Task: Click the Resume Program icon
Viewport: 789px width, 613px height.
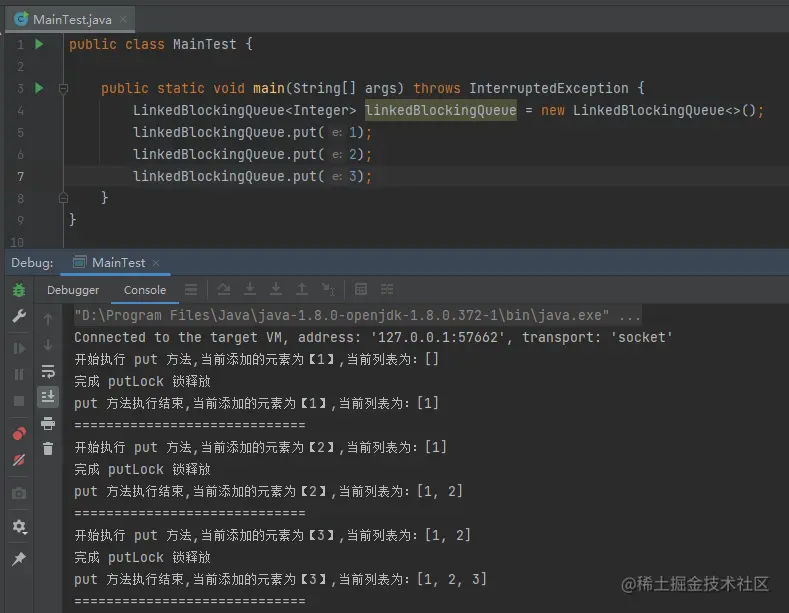Action: pyautogui.click(x=19, y=348)
